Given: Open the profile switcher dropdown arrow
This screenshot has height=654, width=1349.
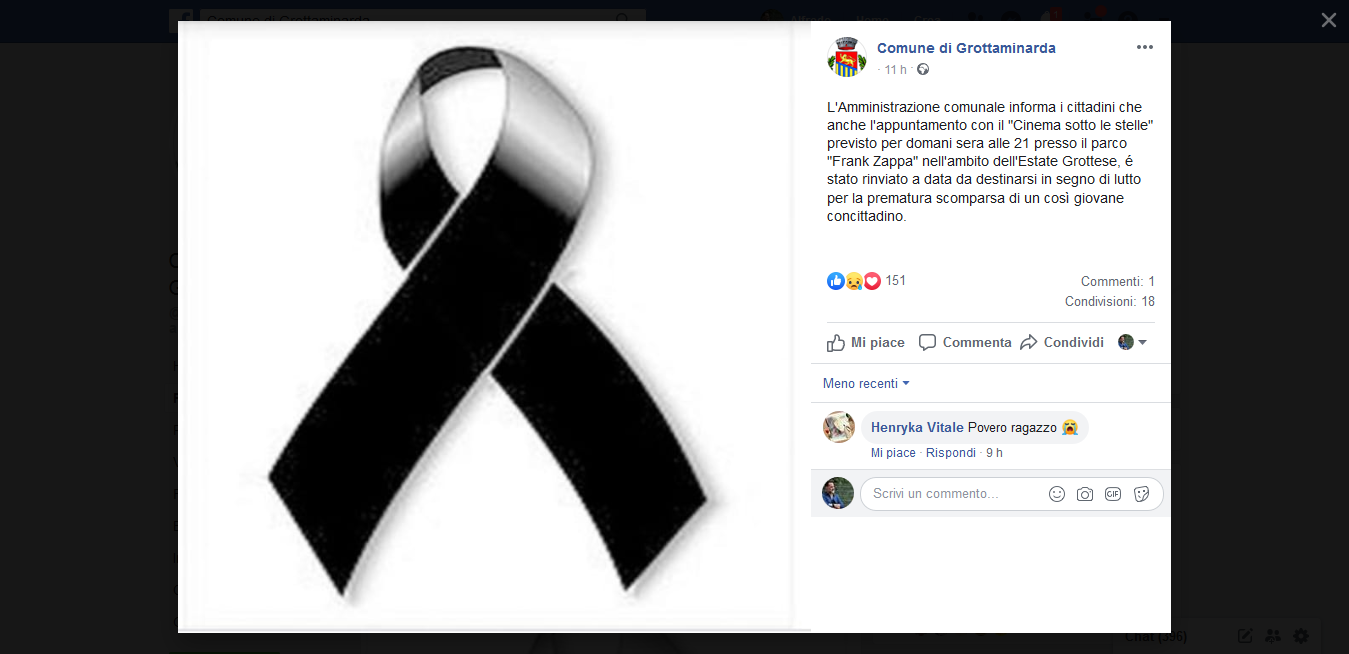Looking at the screenshot, I should (1132, 342).
